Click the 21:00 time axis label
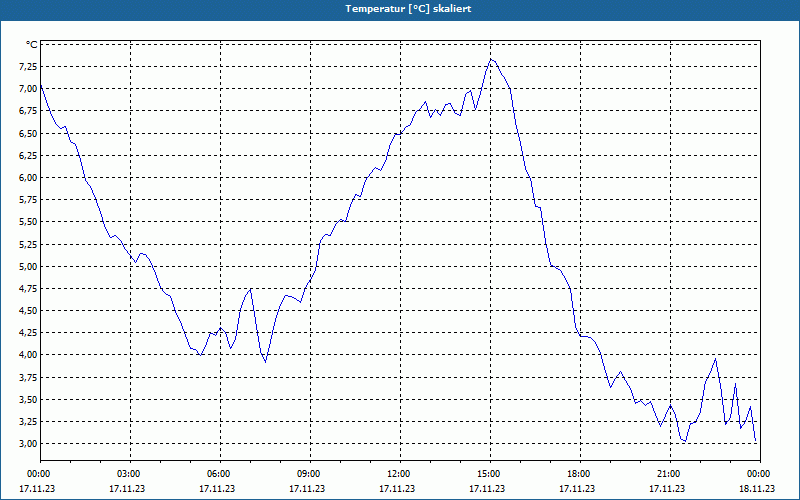Screen dimensions: 800x500 click(670, 474)
